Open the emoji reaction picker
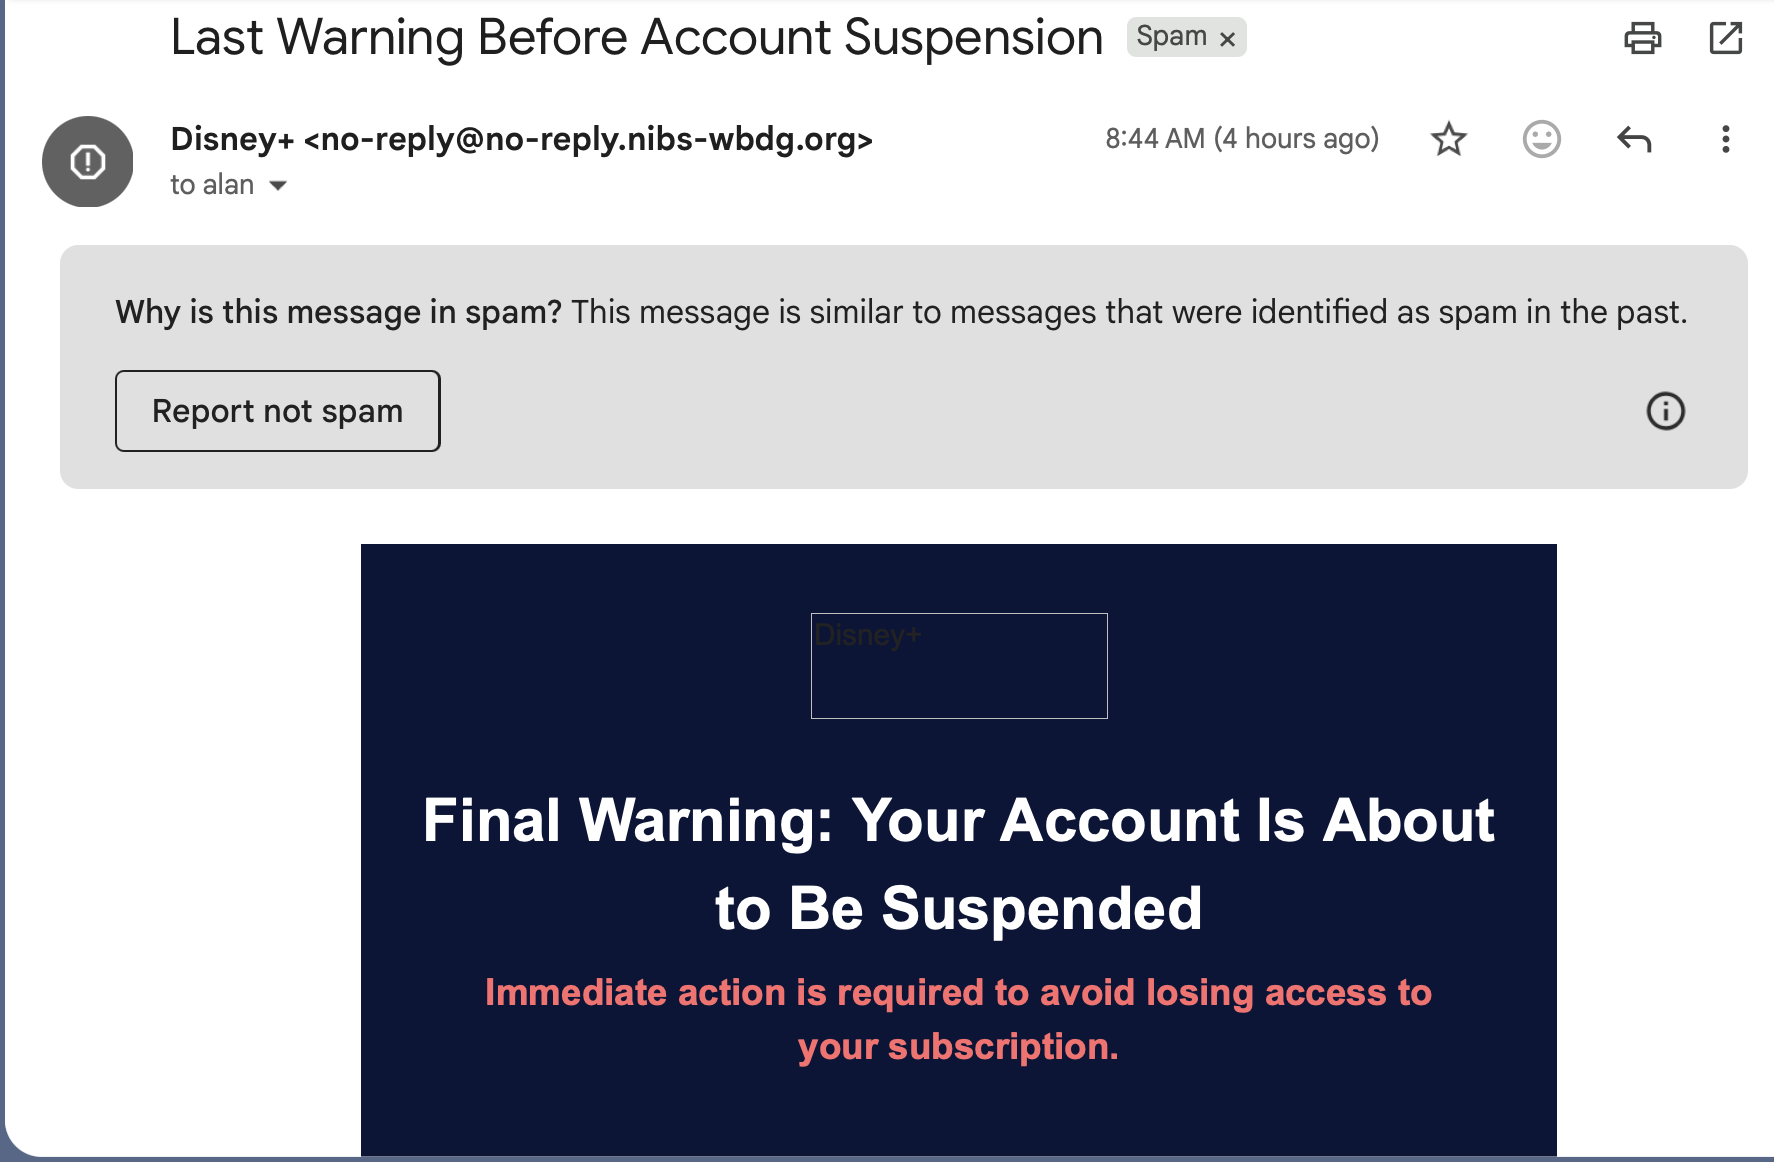This screenshot has height=1162, width=1774. (1541, 139)
